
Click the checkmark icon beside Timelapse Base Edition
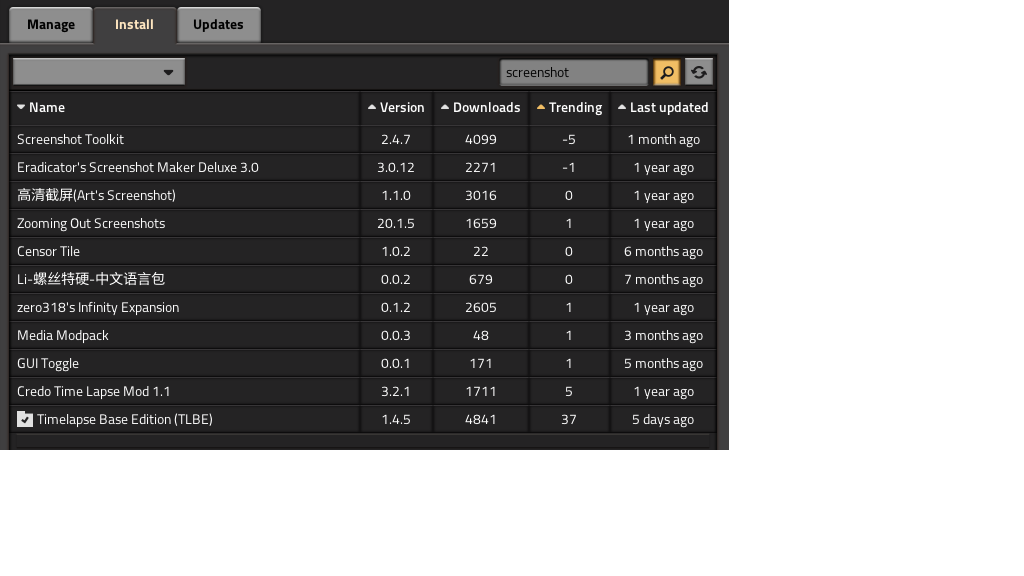[25, 419]
